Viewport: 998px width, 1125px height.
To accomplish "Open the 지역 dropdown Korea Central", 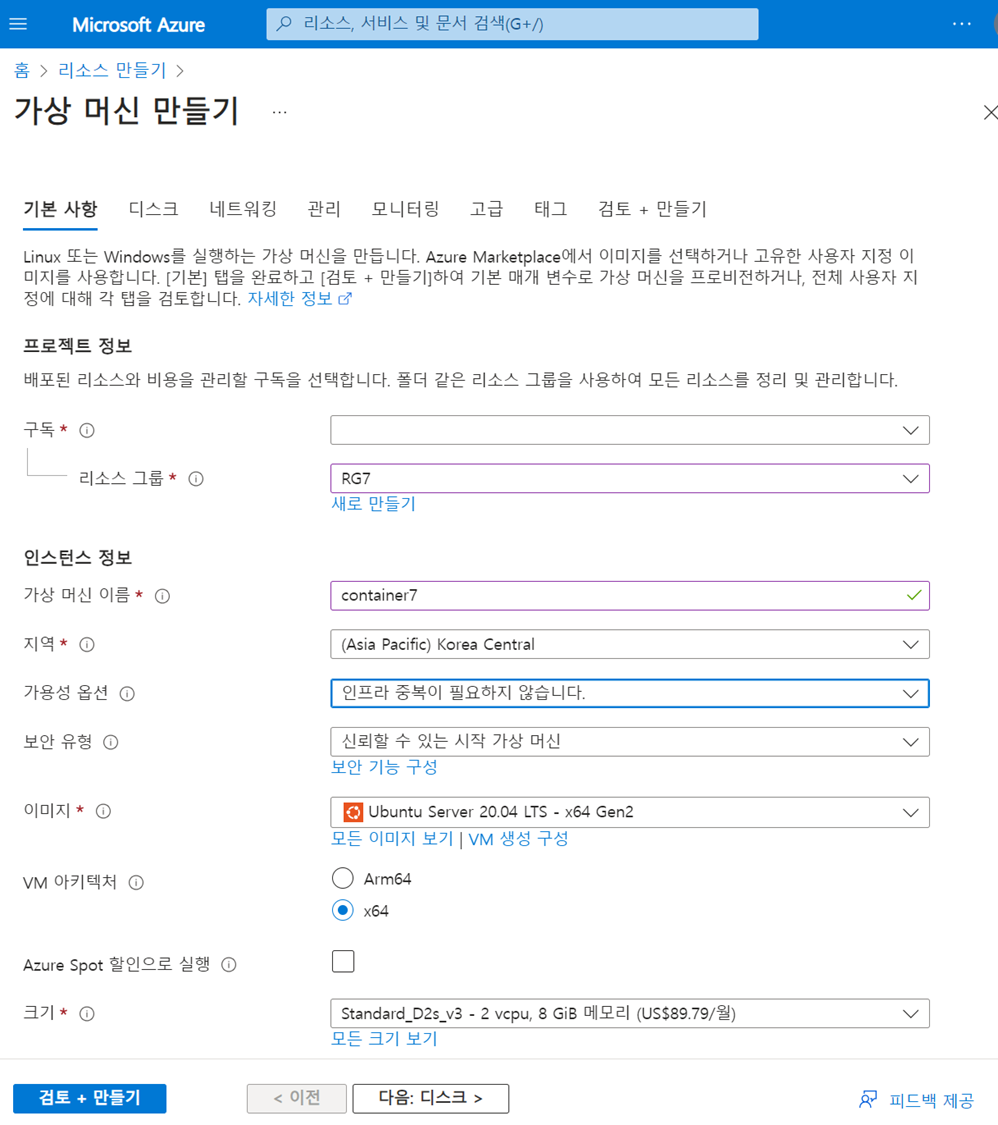I will click(x=630, y=644).
